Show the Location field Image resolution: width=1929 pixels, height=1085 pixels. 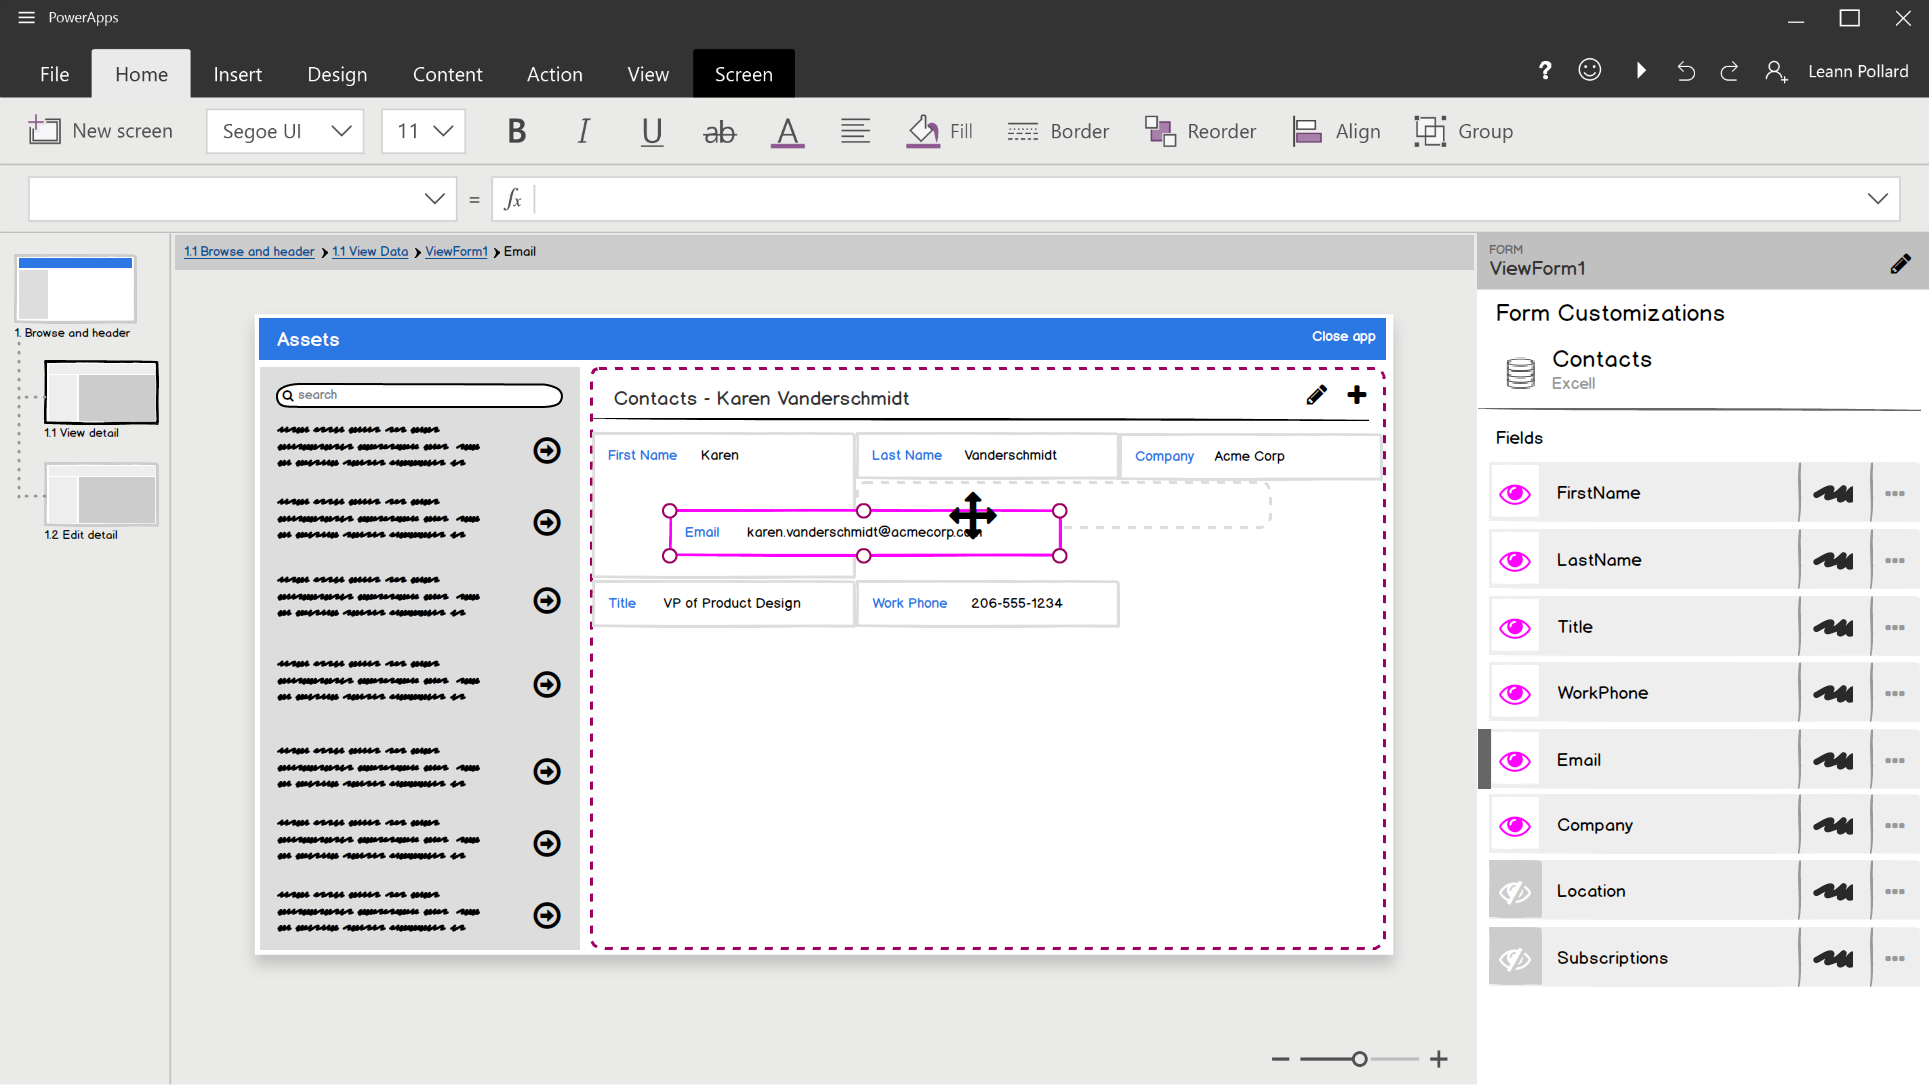tap(1515, 891)
